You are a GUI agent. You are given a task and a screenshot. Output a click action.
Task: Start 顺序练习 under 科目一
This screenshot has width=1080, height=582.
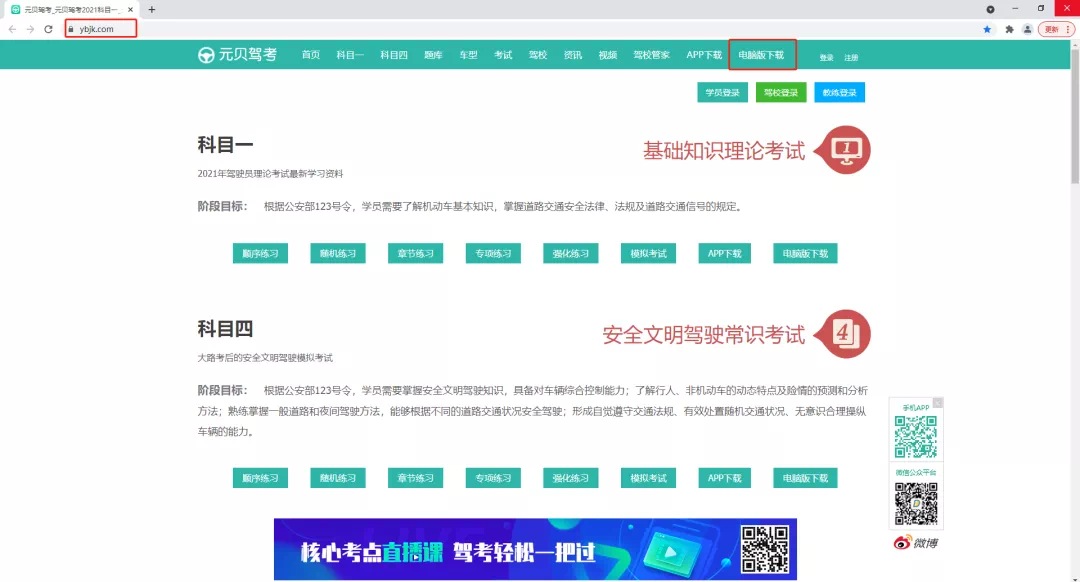tap(260, 254)
